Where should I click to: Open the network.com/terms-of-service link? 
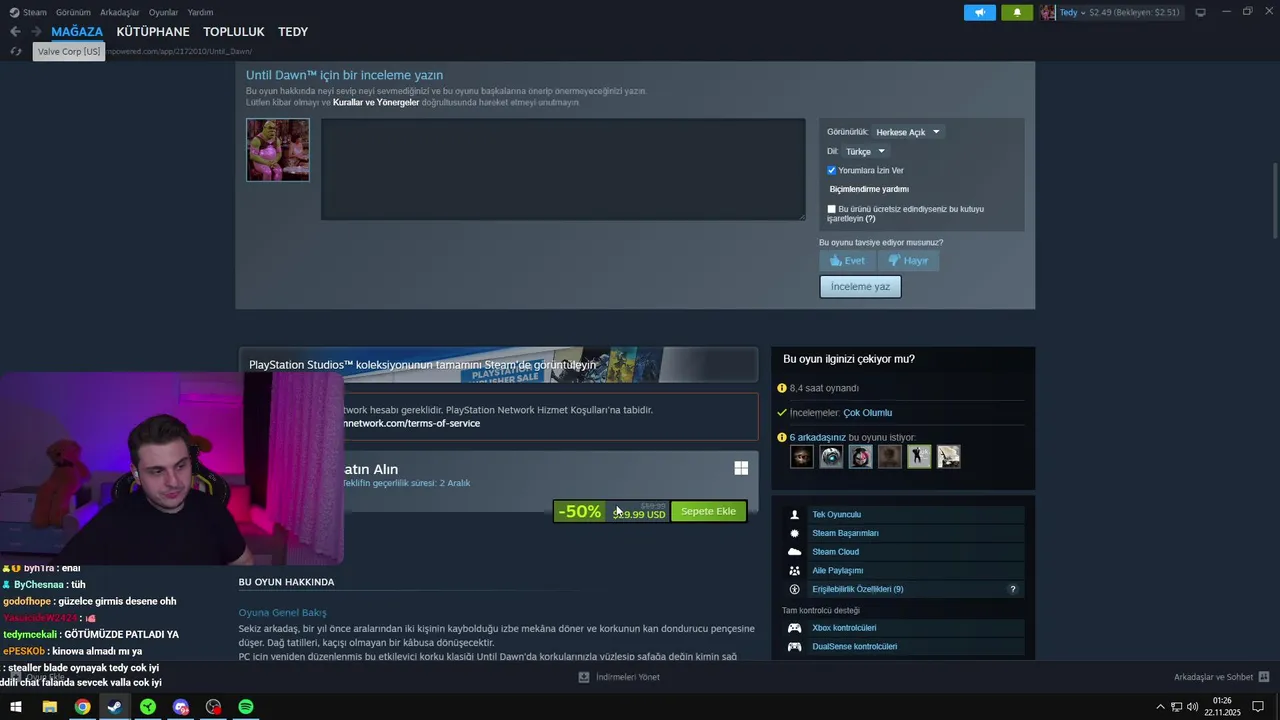coord(411,423)
